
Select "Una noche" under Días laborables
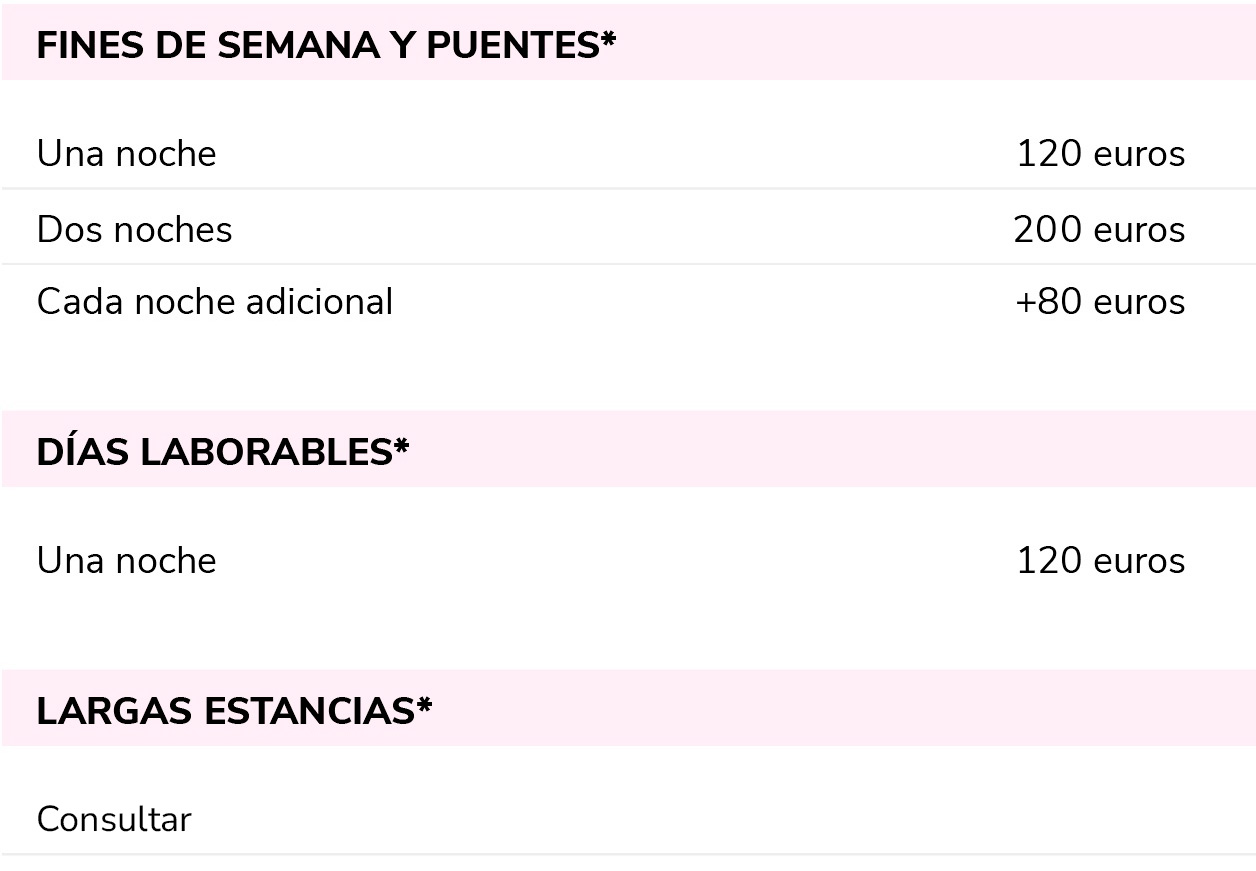pos(127,561)
